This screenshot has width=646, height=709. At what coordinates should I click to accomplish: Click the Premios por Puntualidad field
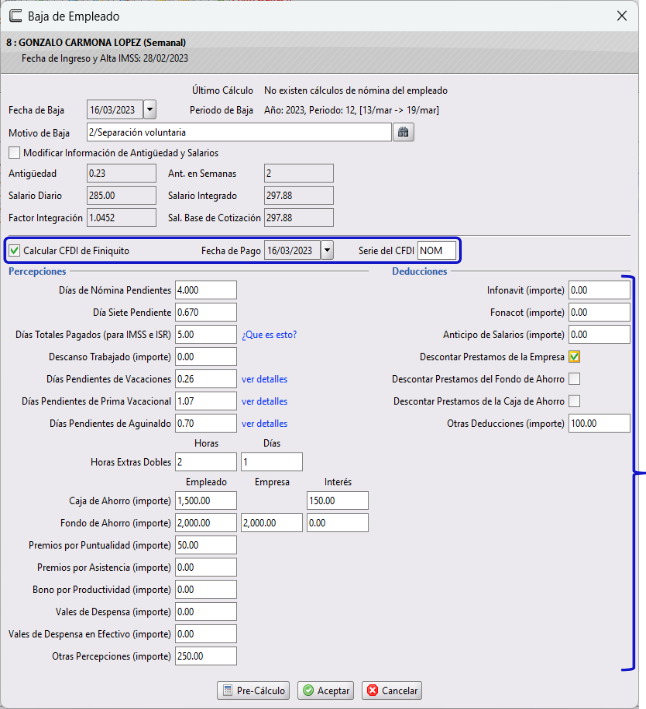pos(206,545)
